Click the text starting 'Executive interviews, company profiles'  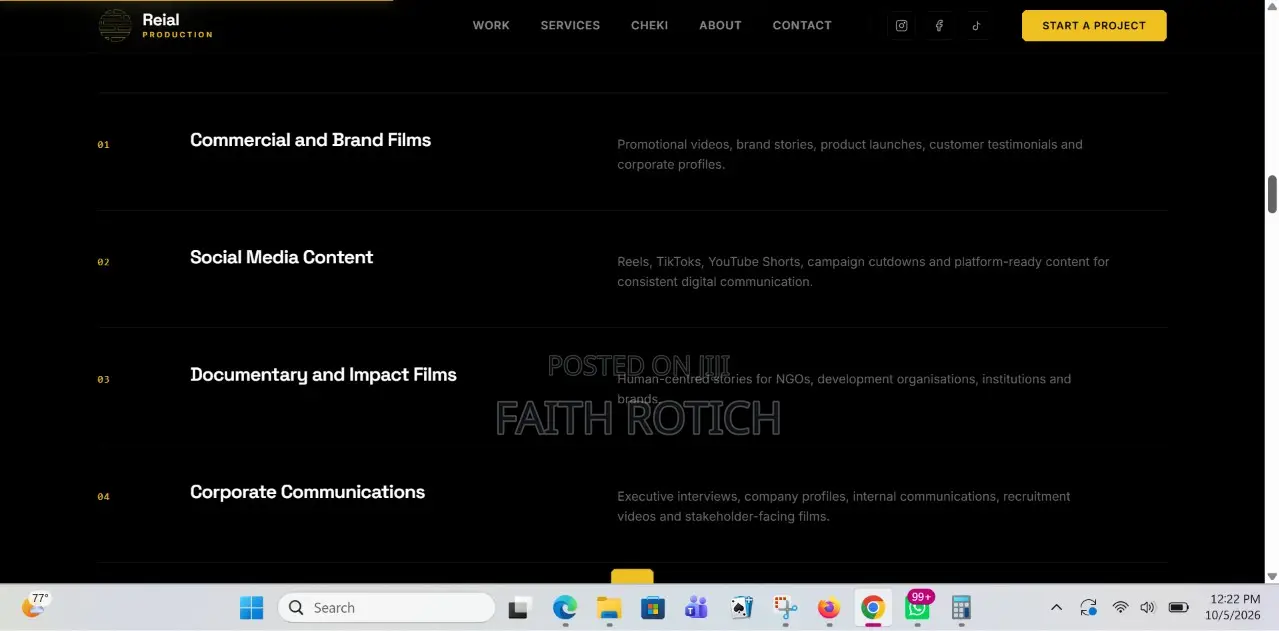tap(843, 506)
